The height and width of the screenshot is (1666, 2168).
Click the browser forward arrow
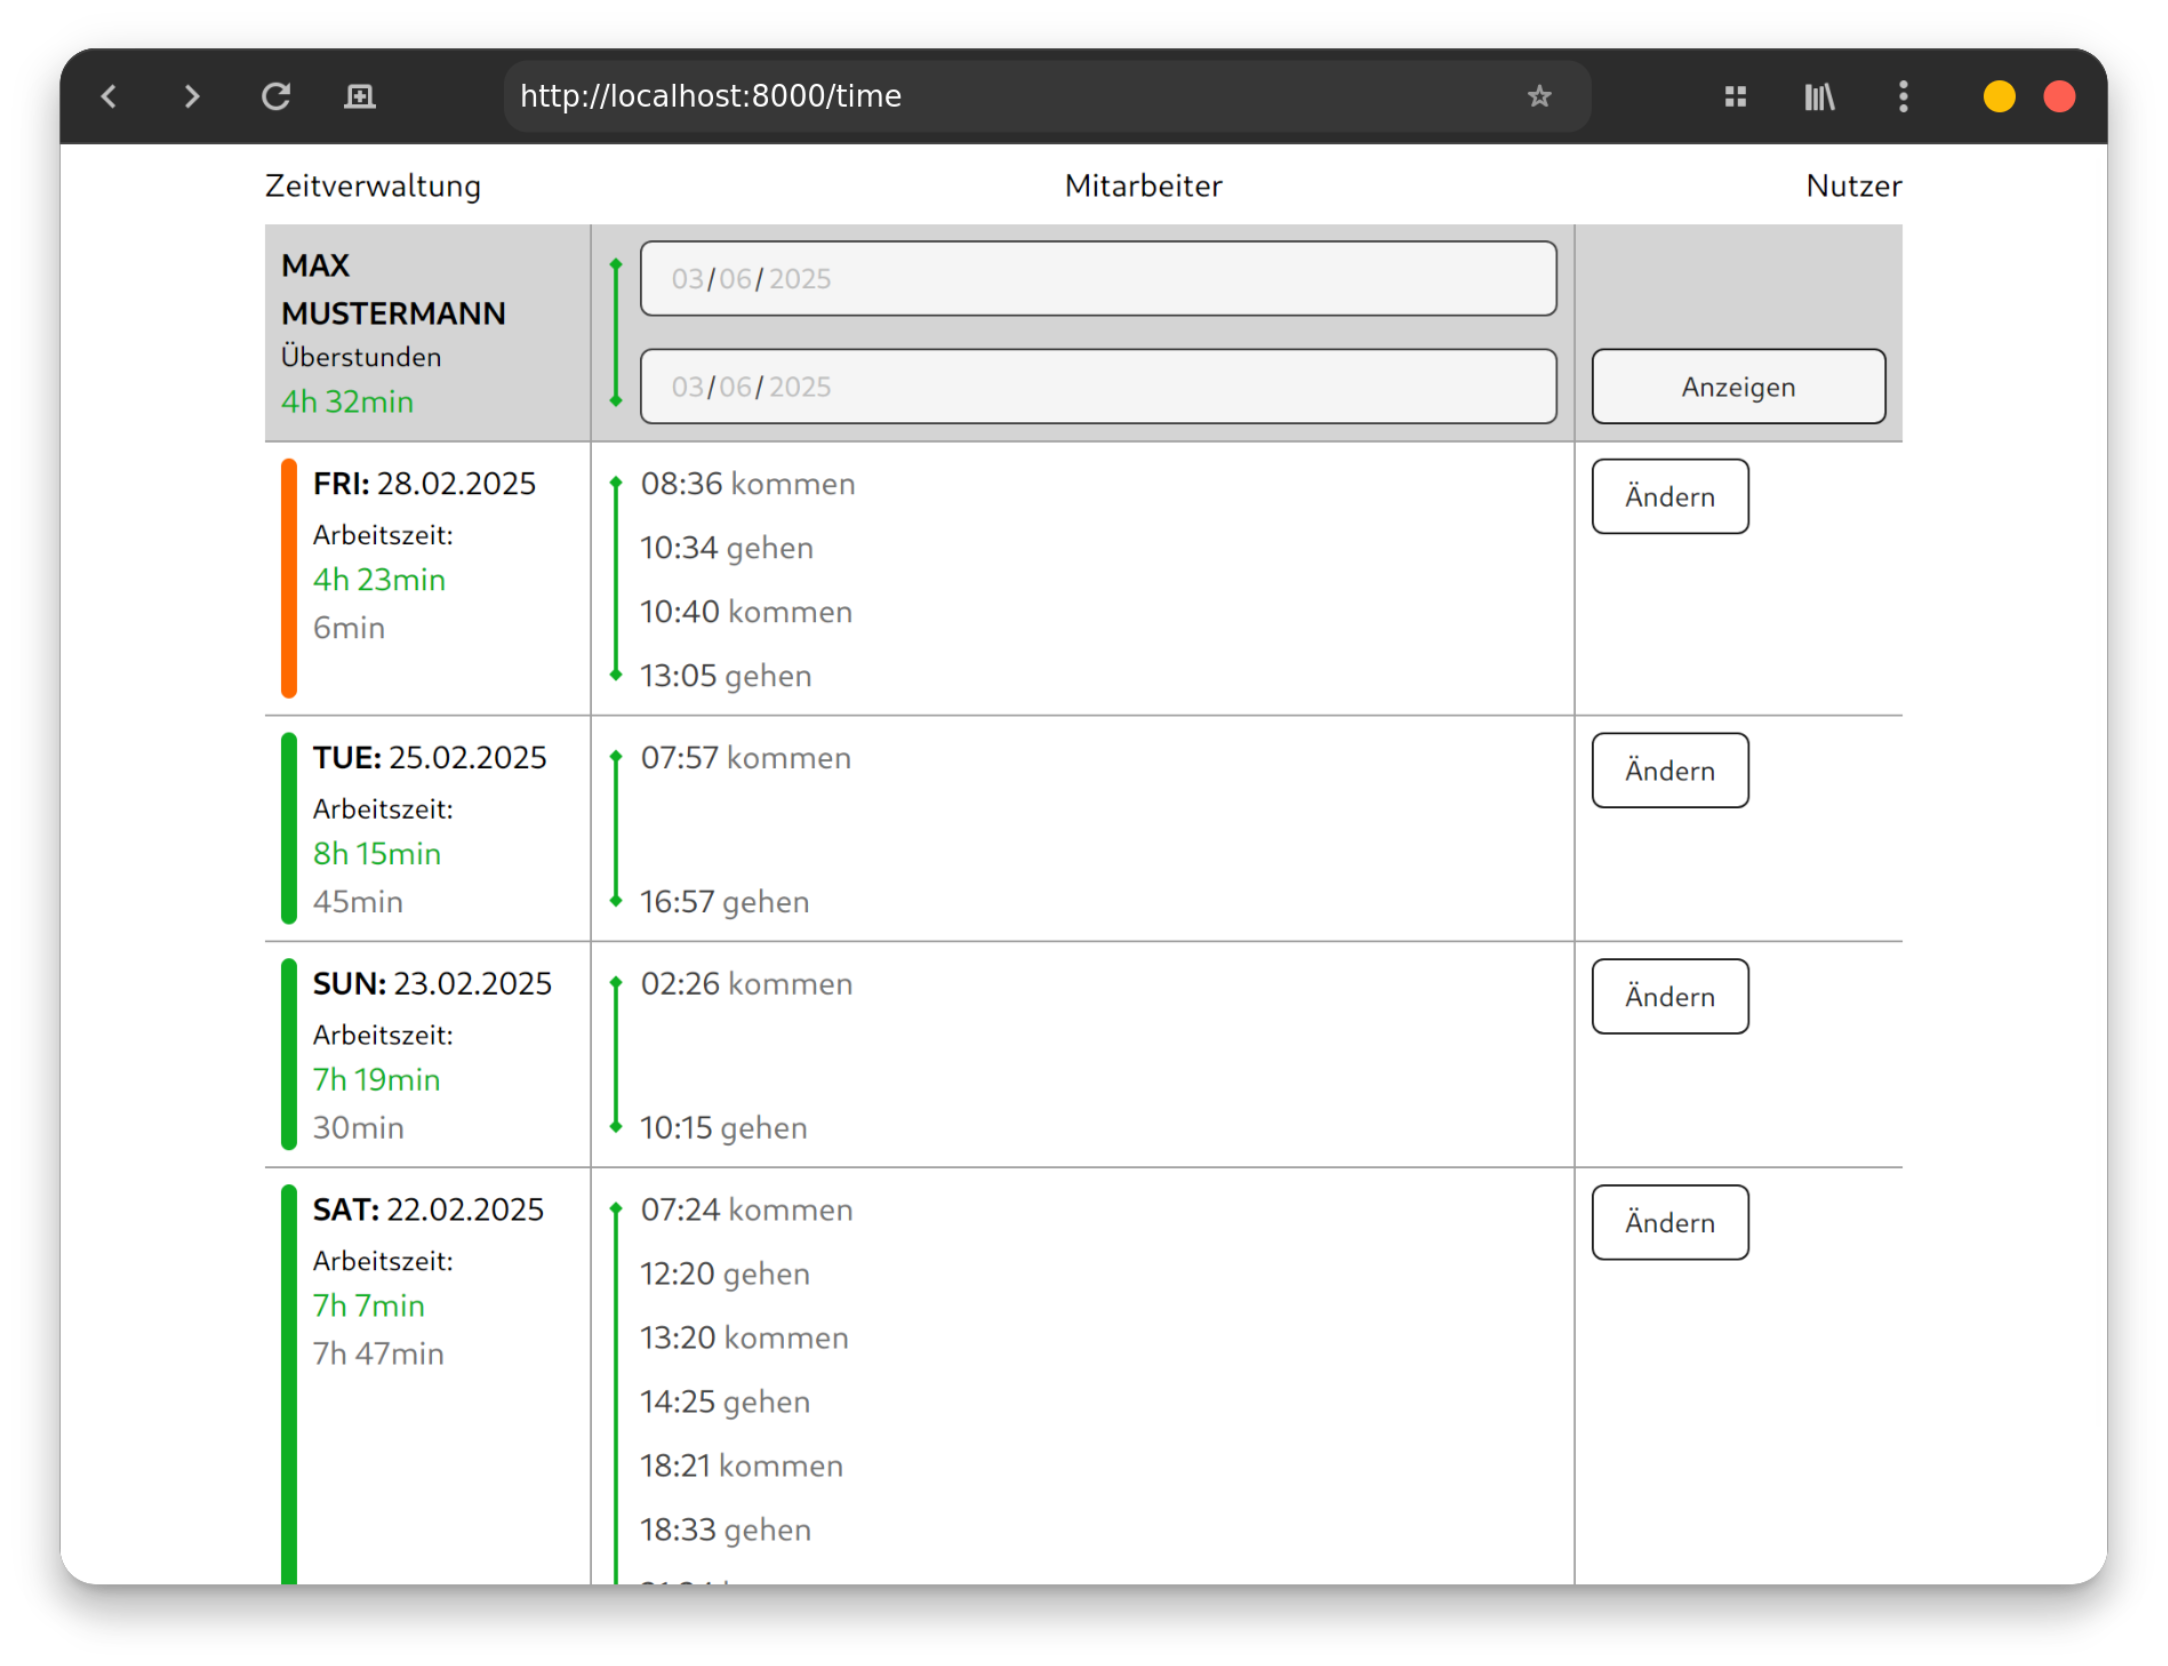pyautogui.click(x=192, y=97)
